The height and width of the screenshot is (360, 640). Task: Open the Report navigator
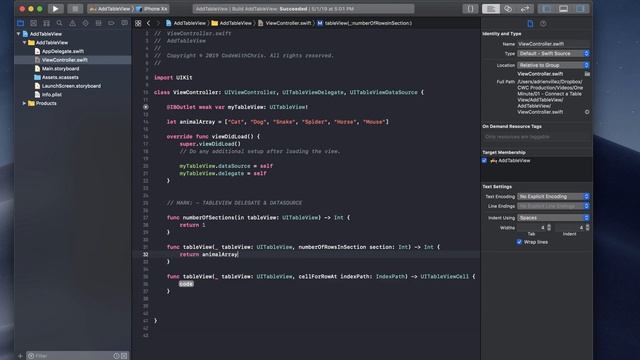click(x=124, y=23)
